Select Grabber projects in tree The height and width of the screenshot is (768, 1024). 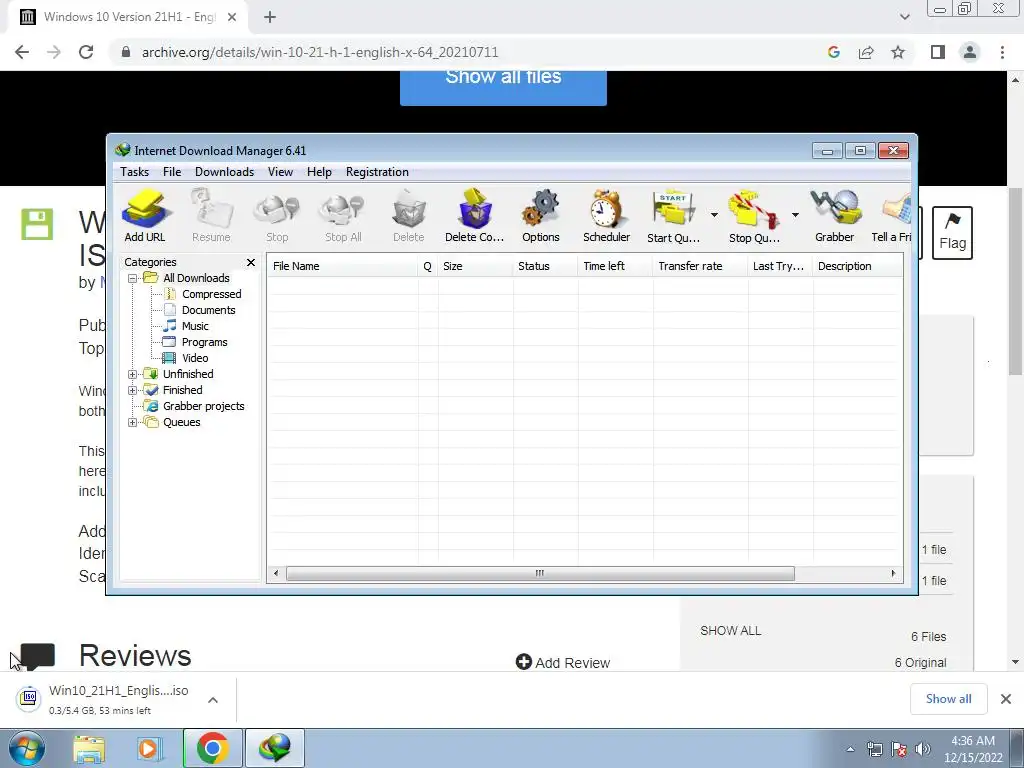203,406
